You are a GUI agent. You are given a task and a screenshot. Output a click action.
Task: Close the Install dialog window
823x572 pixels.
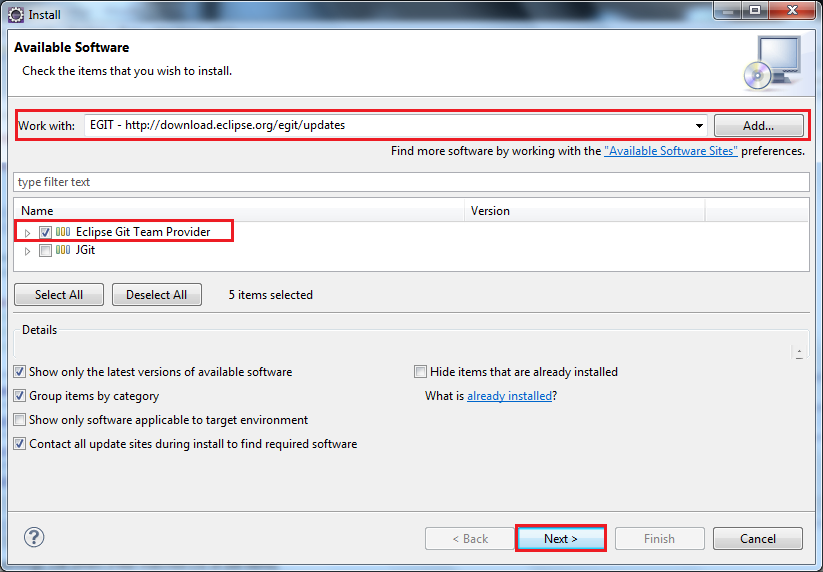[793, 10]
